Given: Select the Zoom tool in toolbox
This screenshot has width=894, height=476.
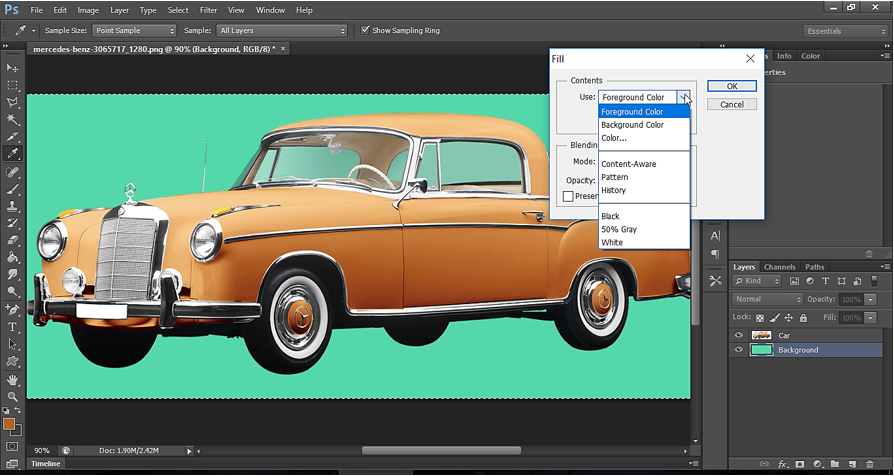Looking at the screenshot, I should tap(12, 396).
